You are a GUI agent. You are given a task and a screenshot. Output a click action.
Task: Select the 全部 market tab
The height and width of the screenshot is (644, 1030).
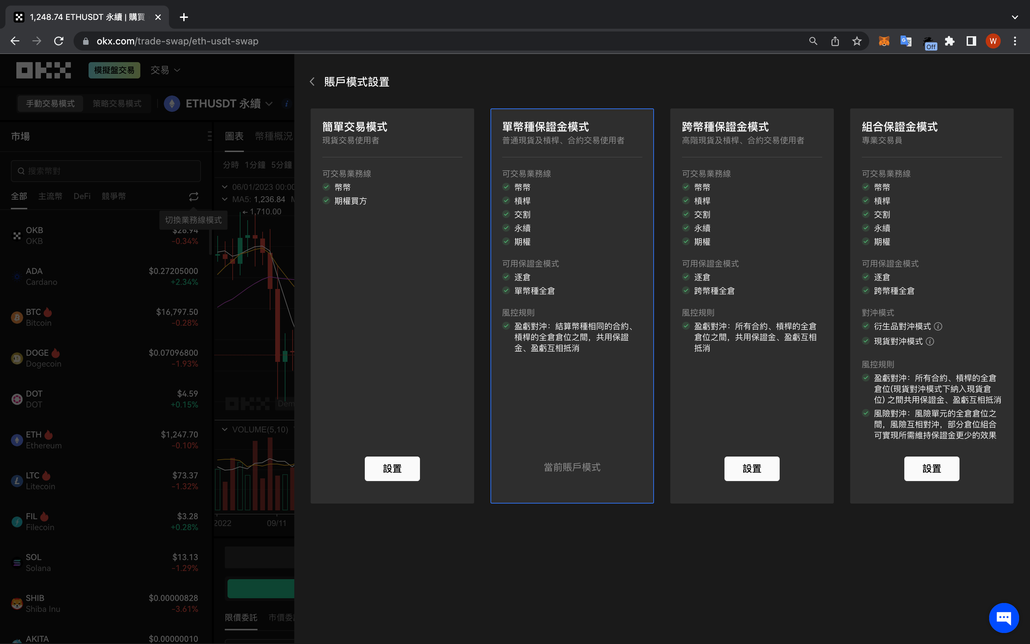tap(19, 196)
